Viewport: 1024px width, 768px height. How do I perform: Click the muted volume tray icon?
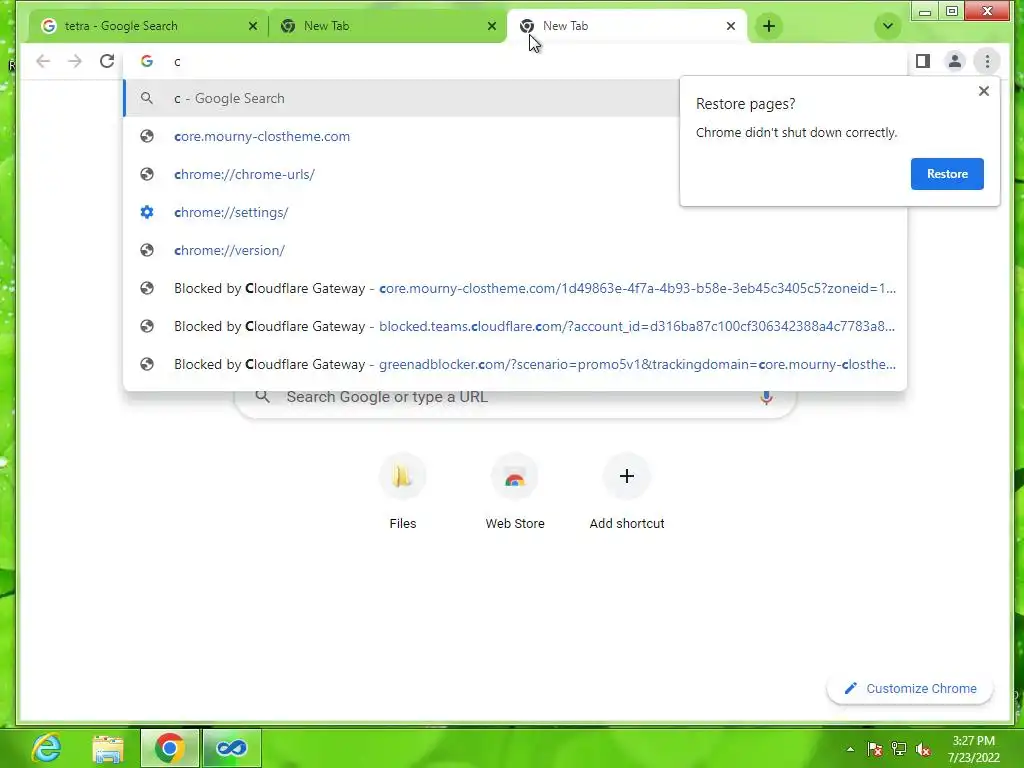[923, 749]
